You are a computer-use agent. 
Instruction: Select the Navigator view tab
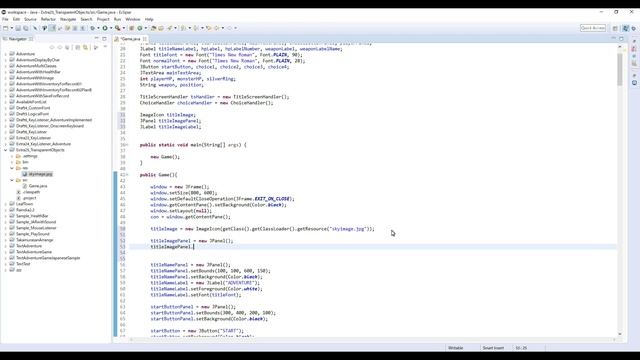pos(18,39)
